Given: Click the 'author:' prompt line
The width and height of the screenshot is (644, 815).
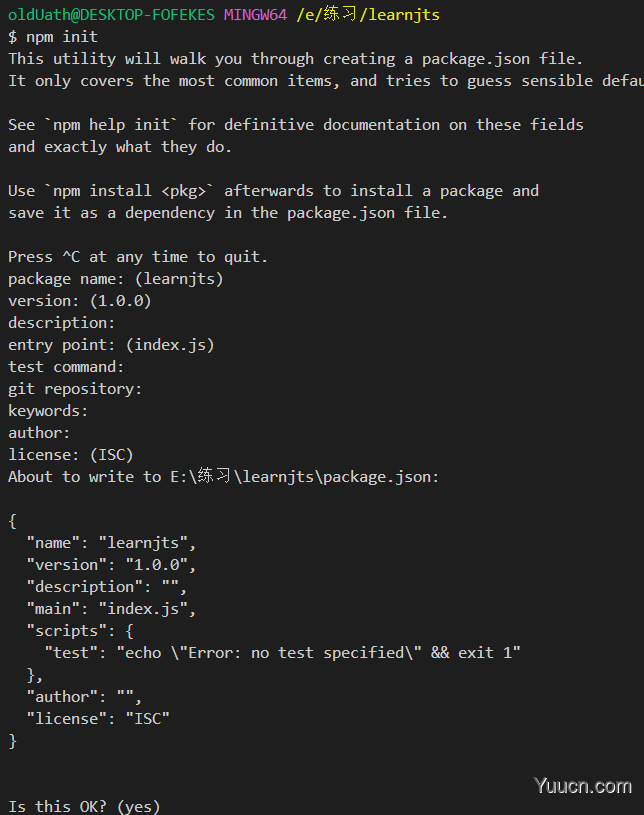Looking at the screenshot, I should click(x=39, y=432).
